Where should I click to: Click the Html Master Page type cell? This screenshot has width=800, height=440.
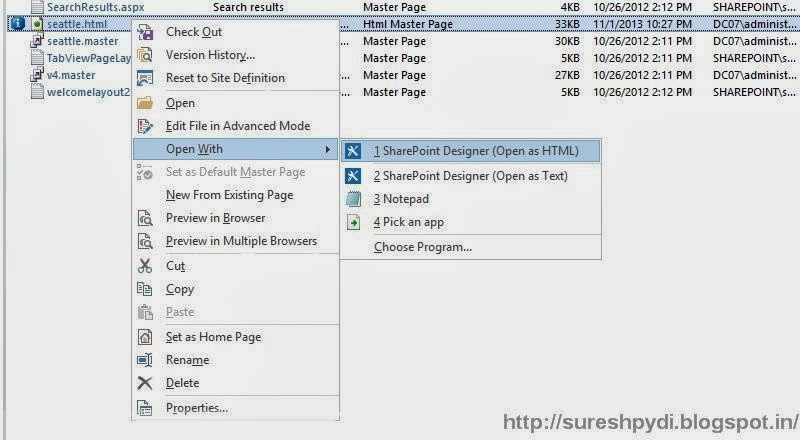[408, 24]
